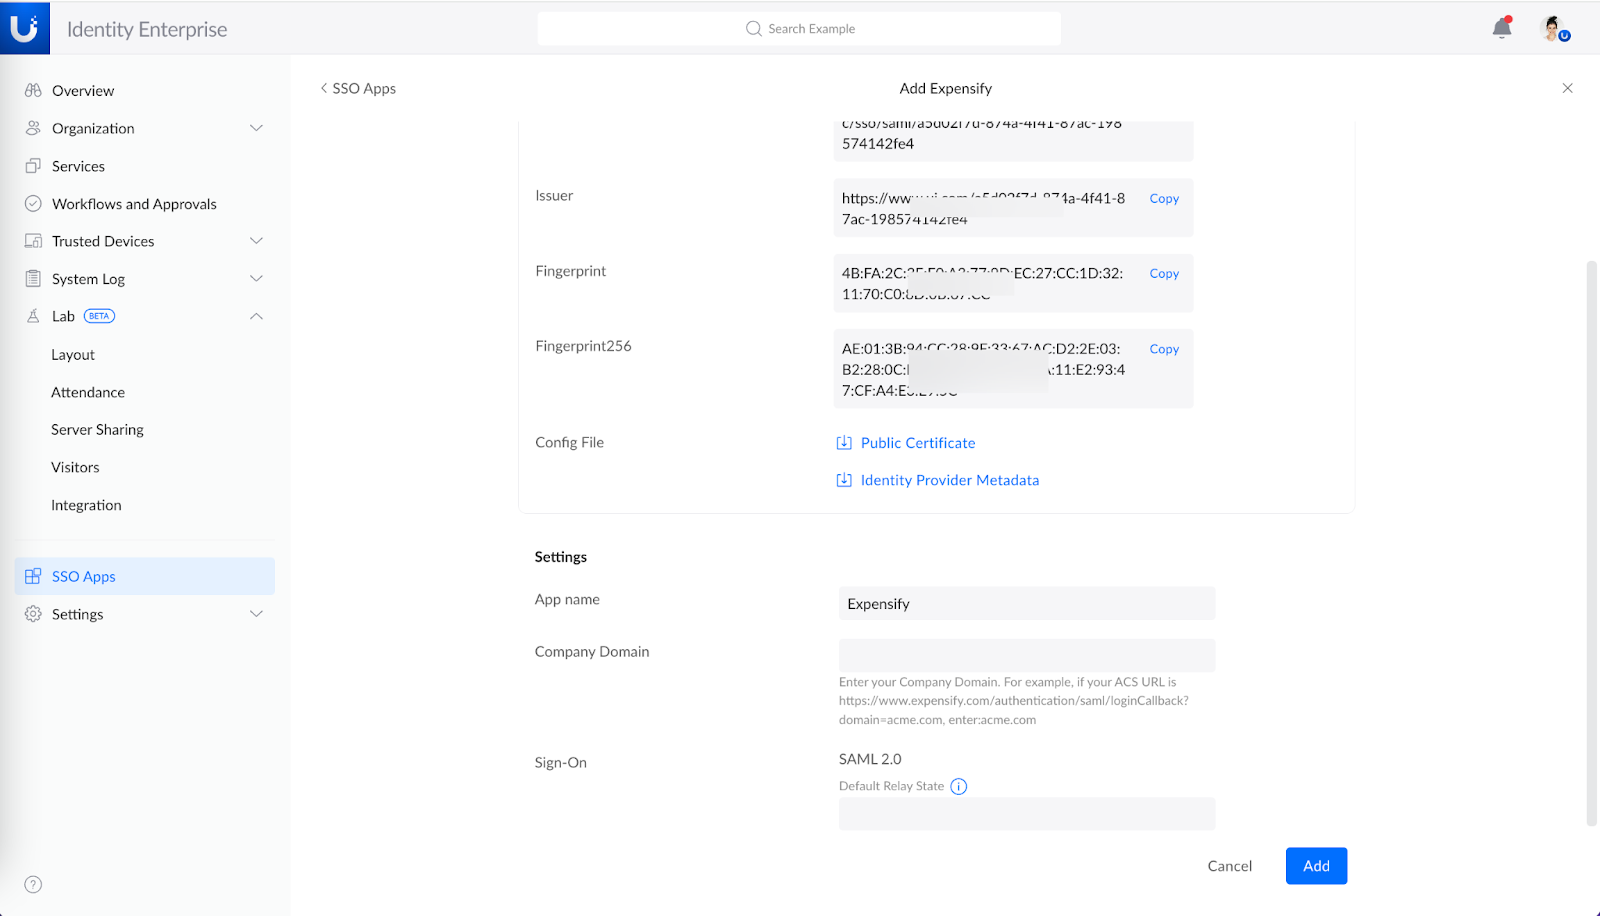
Task: Copy the Fingerprint256 value
Action: 1163,349
